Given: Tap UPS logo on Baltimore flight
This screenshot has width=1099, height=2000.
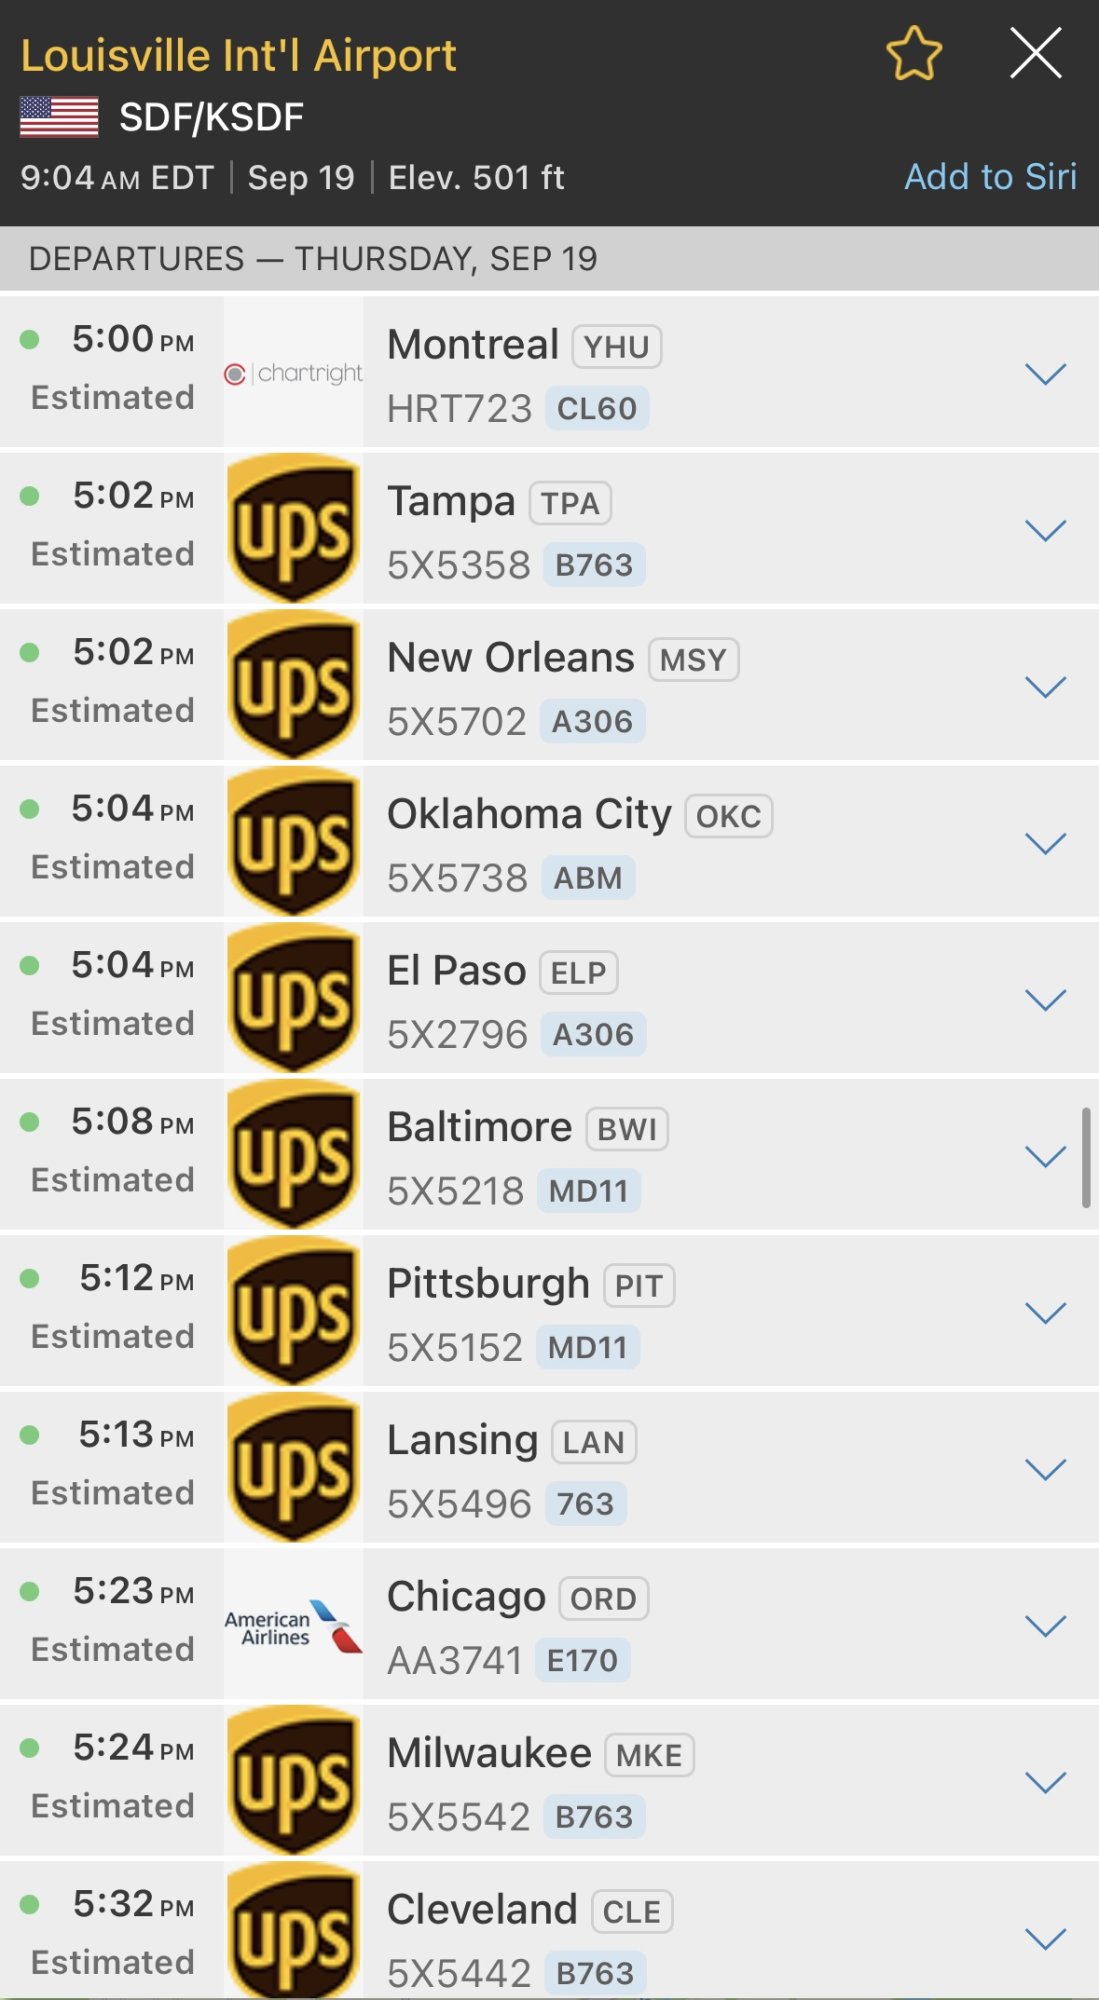Looking at the screenshot, I should point(293,1154).
